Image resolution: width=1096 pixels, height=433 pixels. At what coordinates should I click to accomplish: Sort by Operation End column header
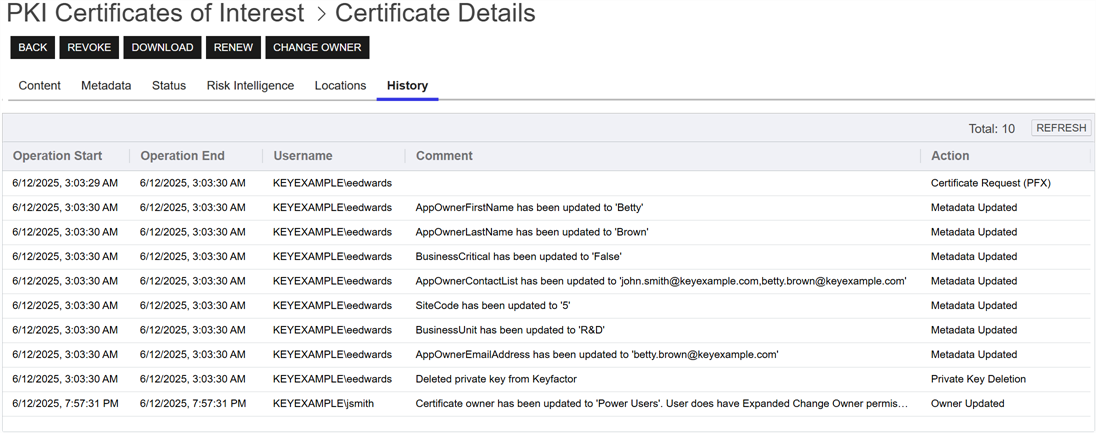(x=183, y=156)
